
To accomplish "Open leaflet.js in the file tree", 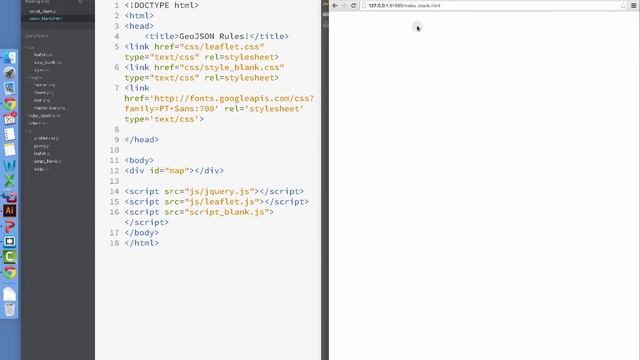I will pyautogui.click(x=41, y=153).
